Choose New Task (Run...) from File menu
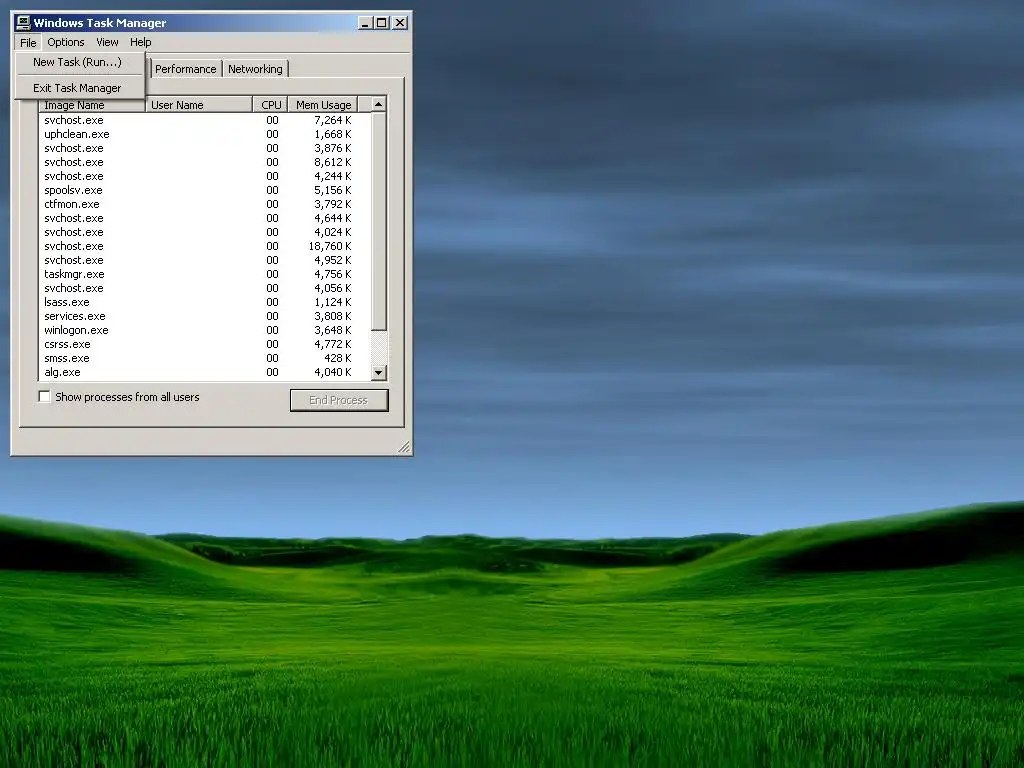This screenshot has height=768, width=1024. 78,62
